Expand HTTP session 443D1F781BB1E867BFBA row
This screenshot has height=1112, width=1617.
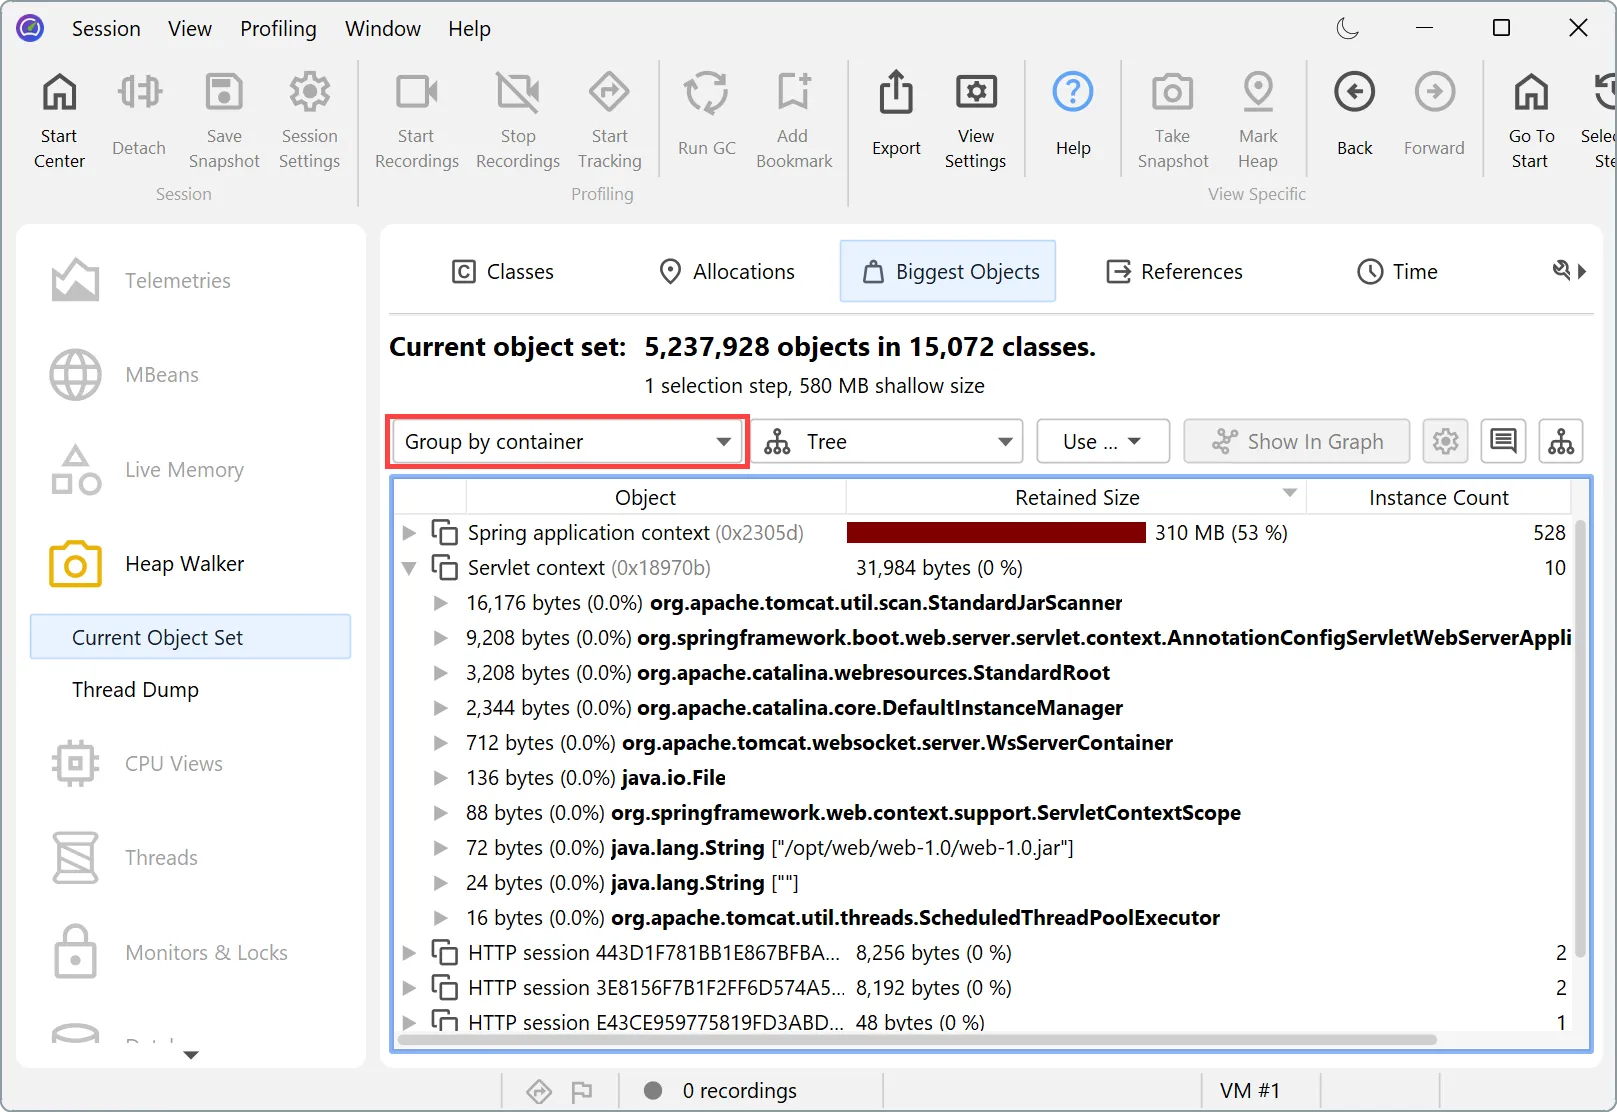(409, 953)
